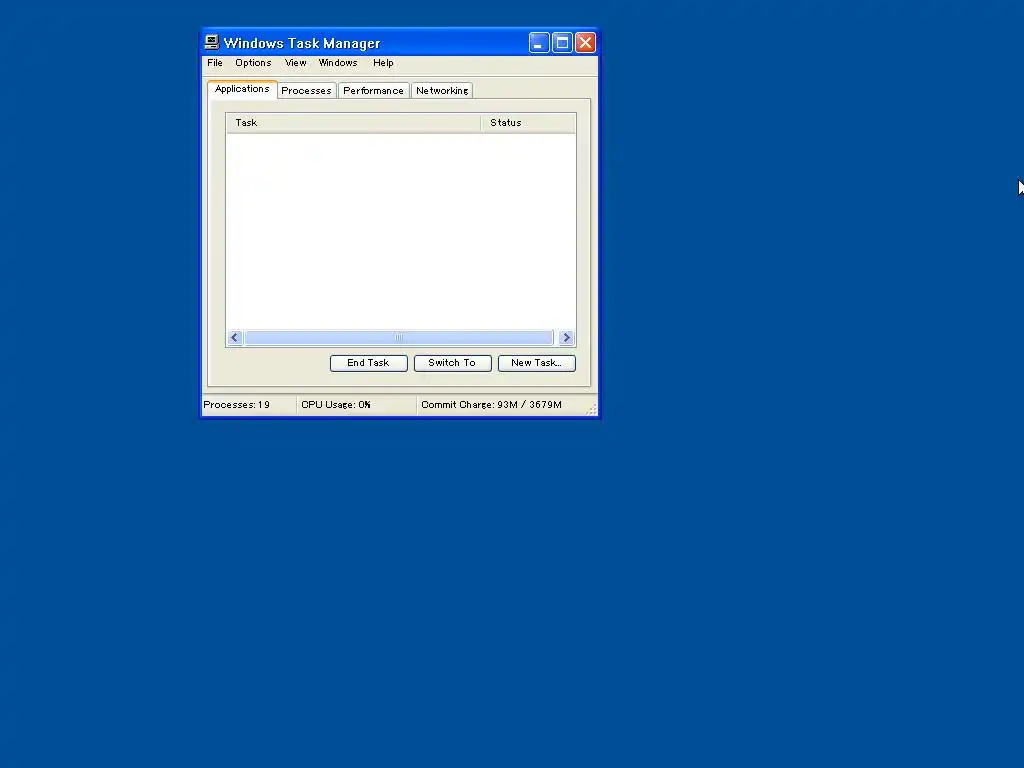Switch to the Networking tab
Viewport: 1024px width, 768px height.
tap(442, 91)
